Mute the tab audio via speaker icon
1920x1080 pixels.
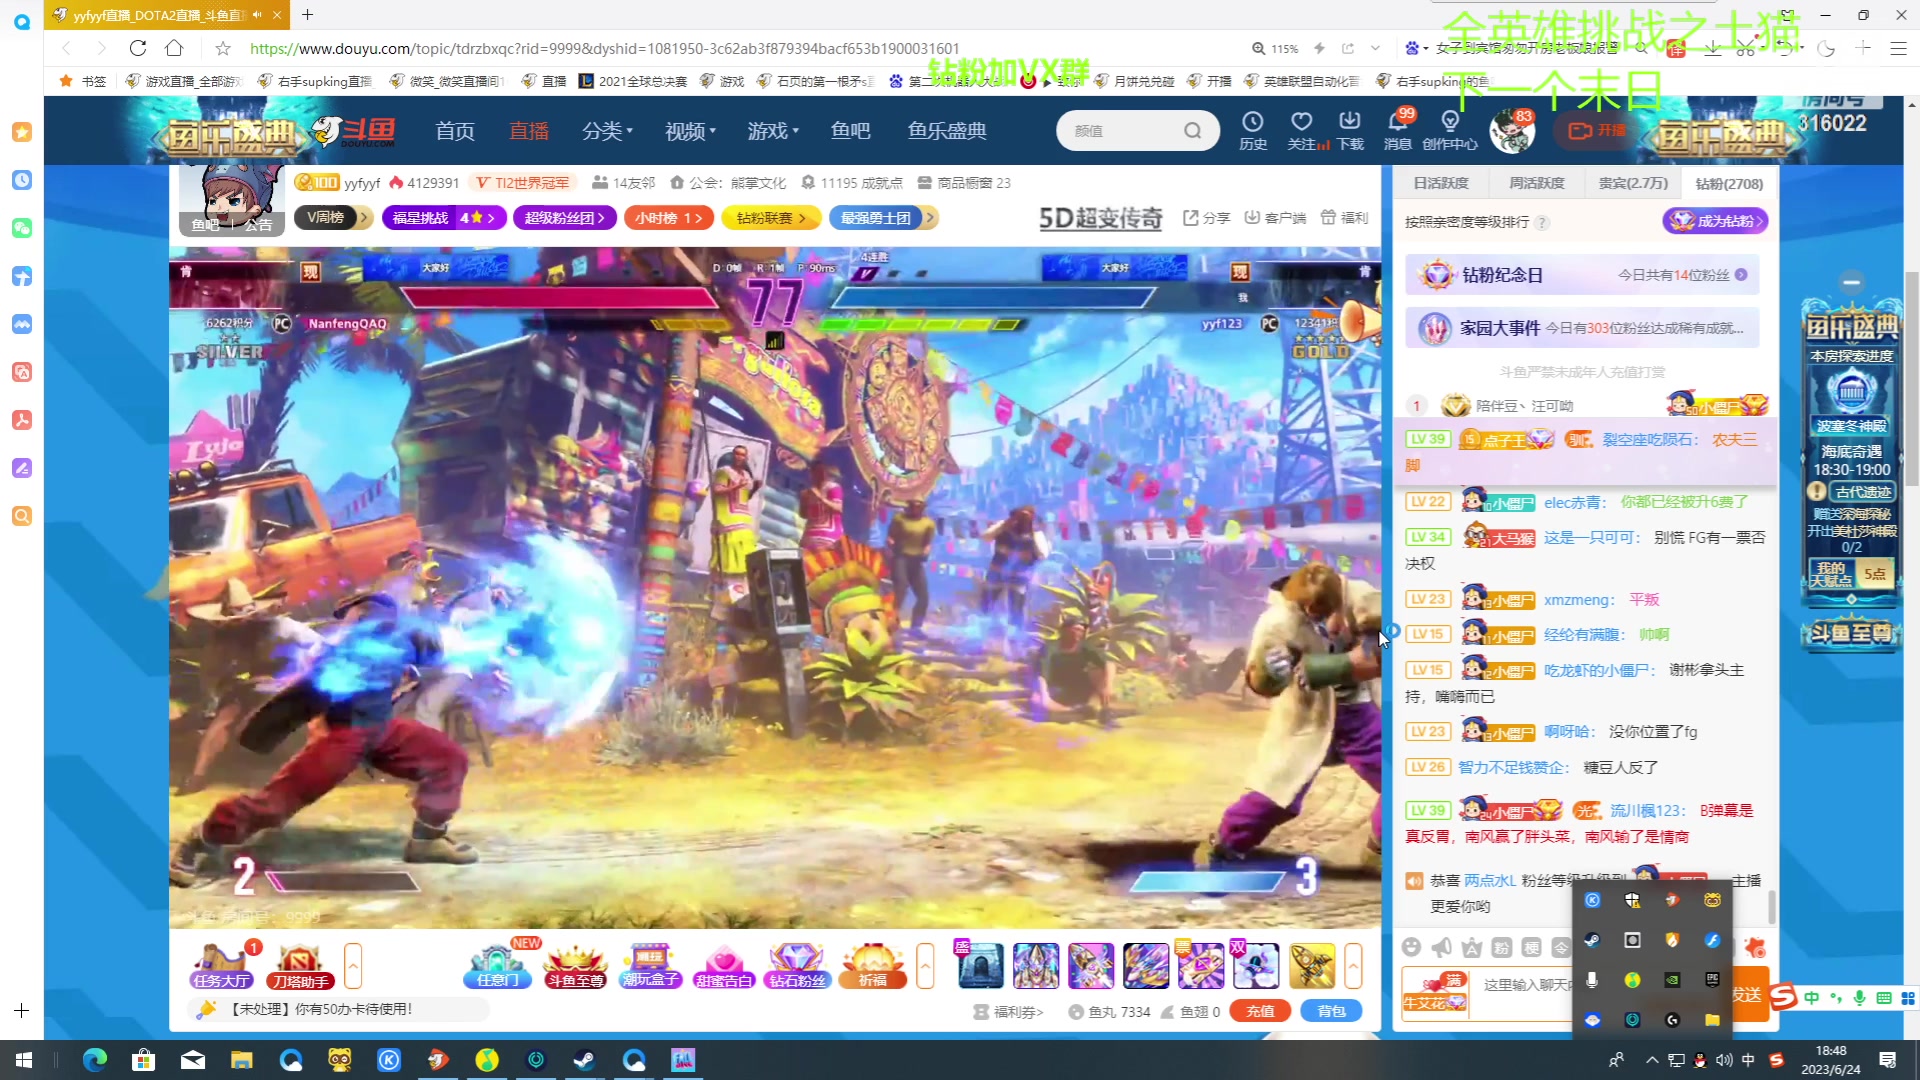pyautogui.click(x=257, y=15)
